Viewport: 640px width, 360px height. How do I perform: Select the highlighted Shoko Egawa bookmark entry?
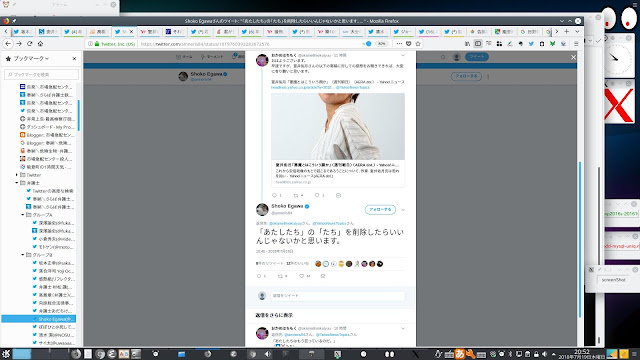pos(39,319)
